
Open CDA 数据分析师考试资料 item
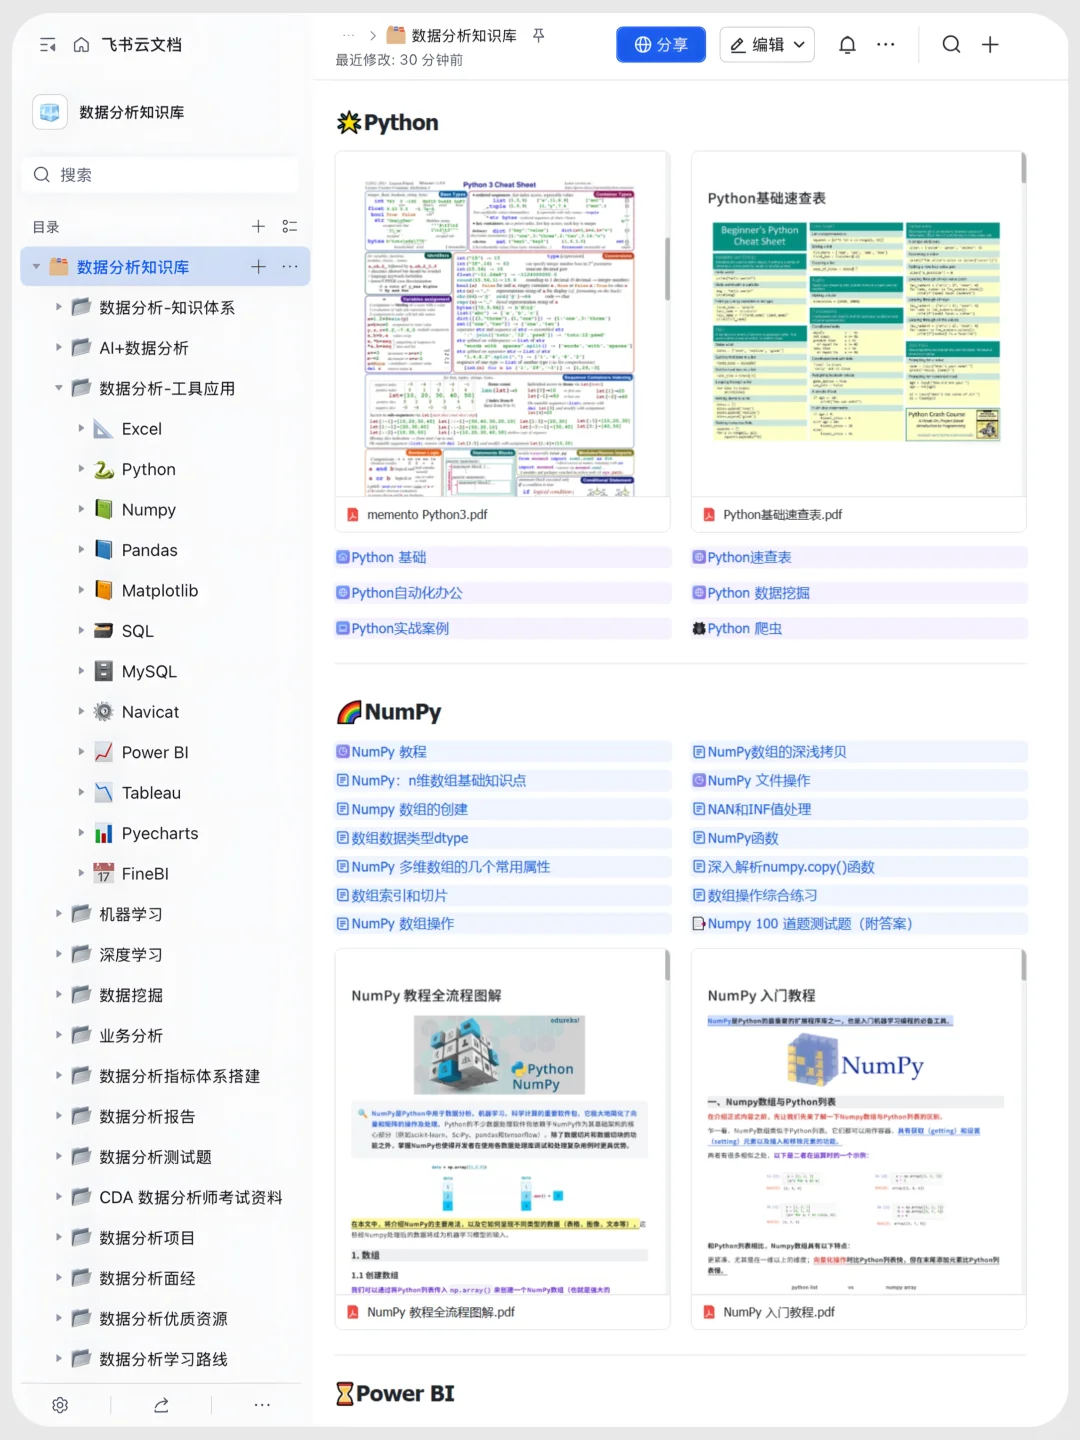[x=191, y=1197]
